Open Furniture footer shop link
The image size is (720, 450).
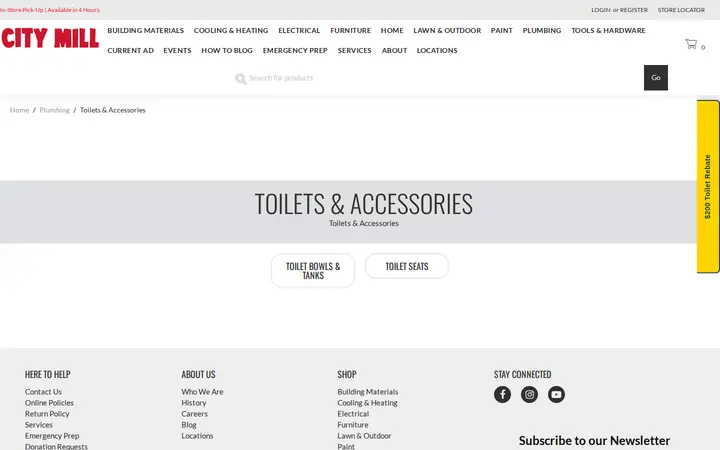(353, 425)
